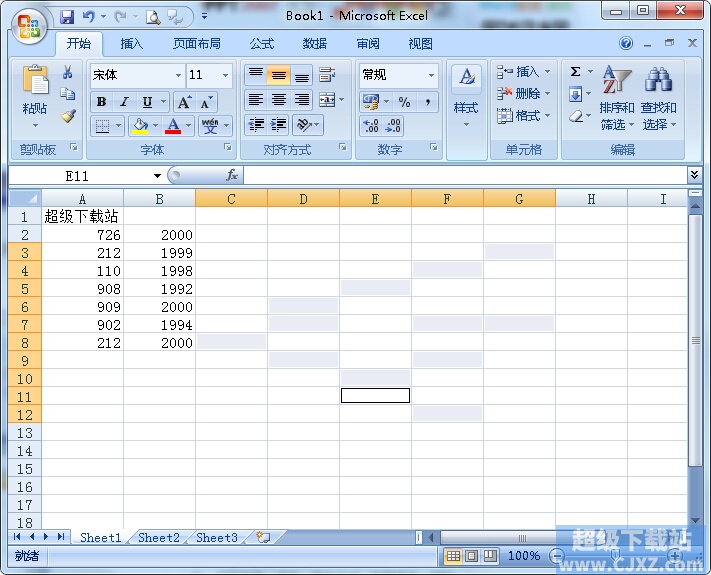The image size is (711, 575).
Task: Switch to Sheet2 tab
Action: coord(159,538)
